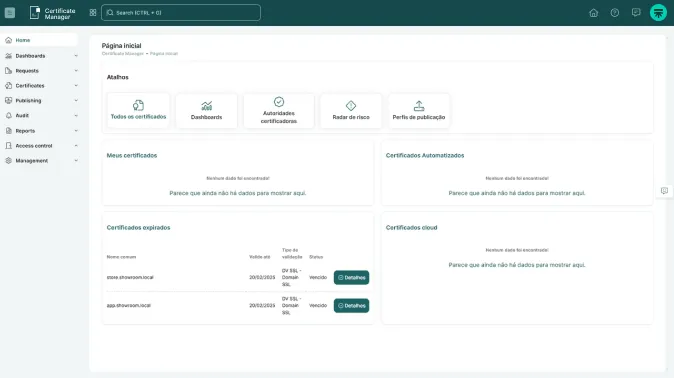Expand the Reports menu chevron

point(76,131)
